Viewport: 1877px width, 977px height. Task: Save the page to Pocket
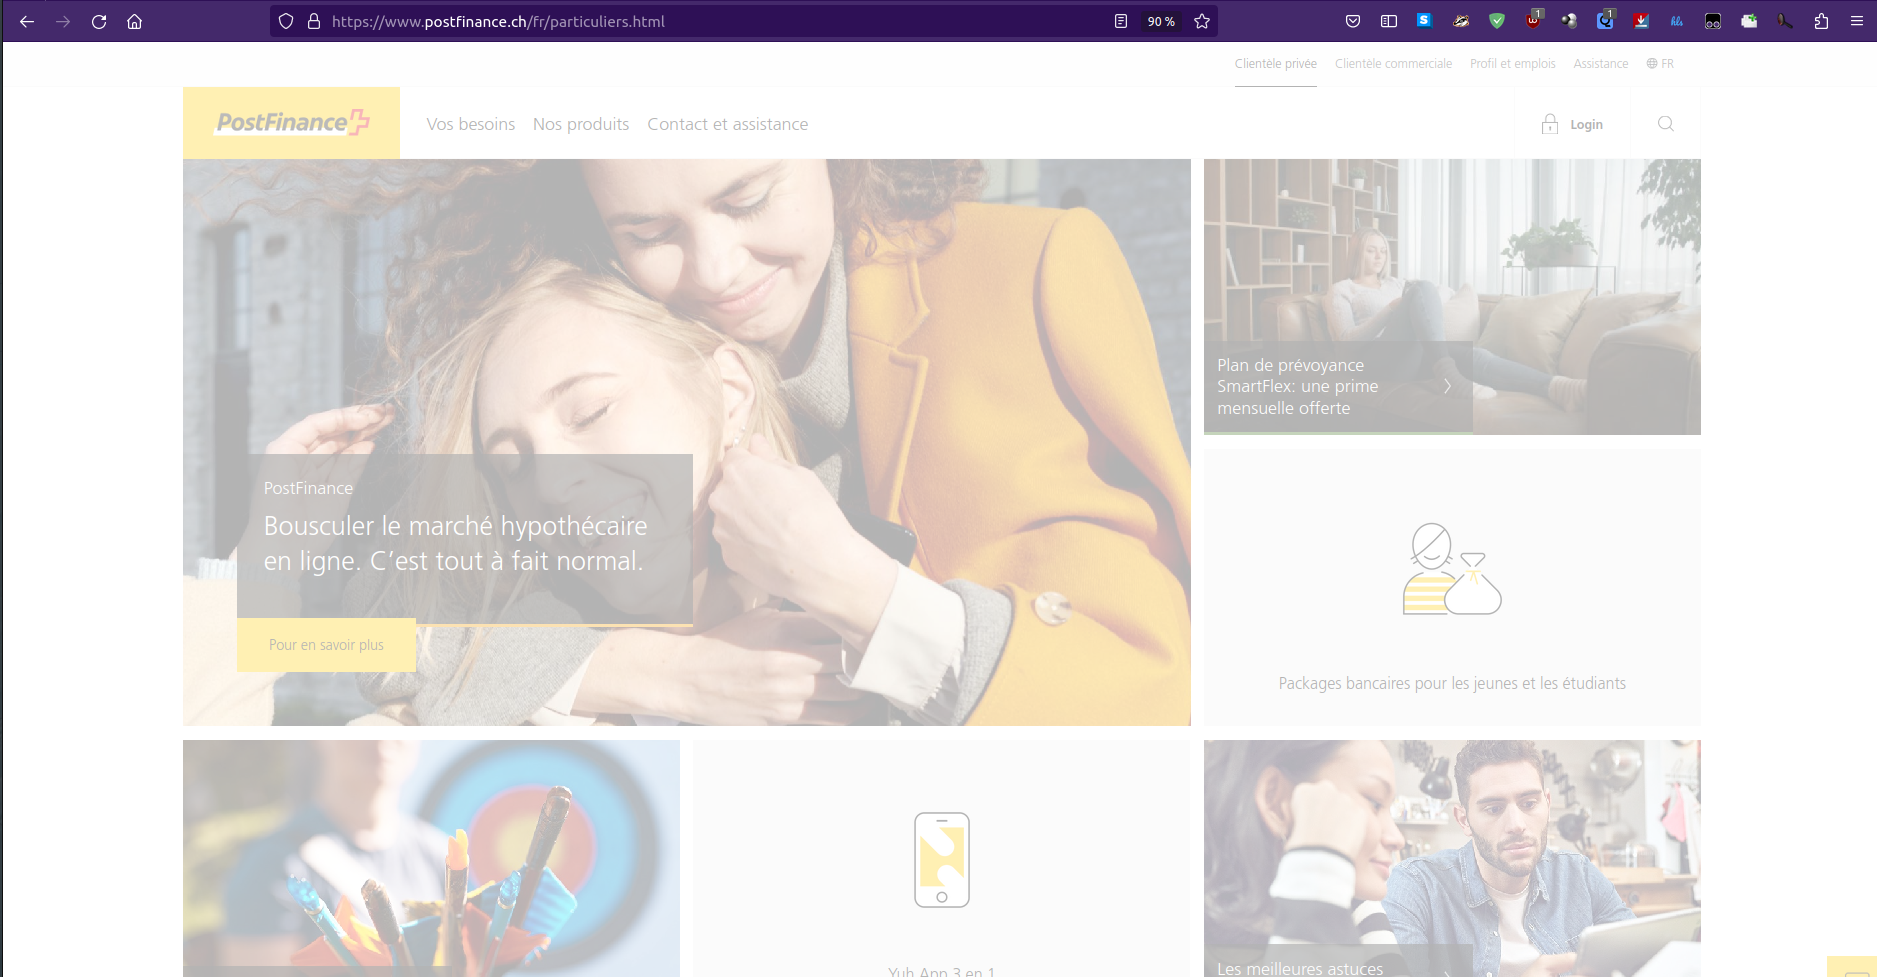1353,21
